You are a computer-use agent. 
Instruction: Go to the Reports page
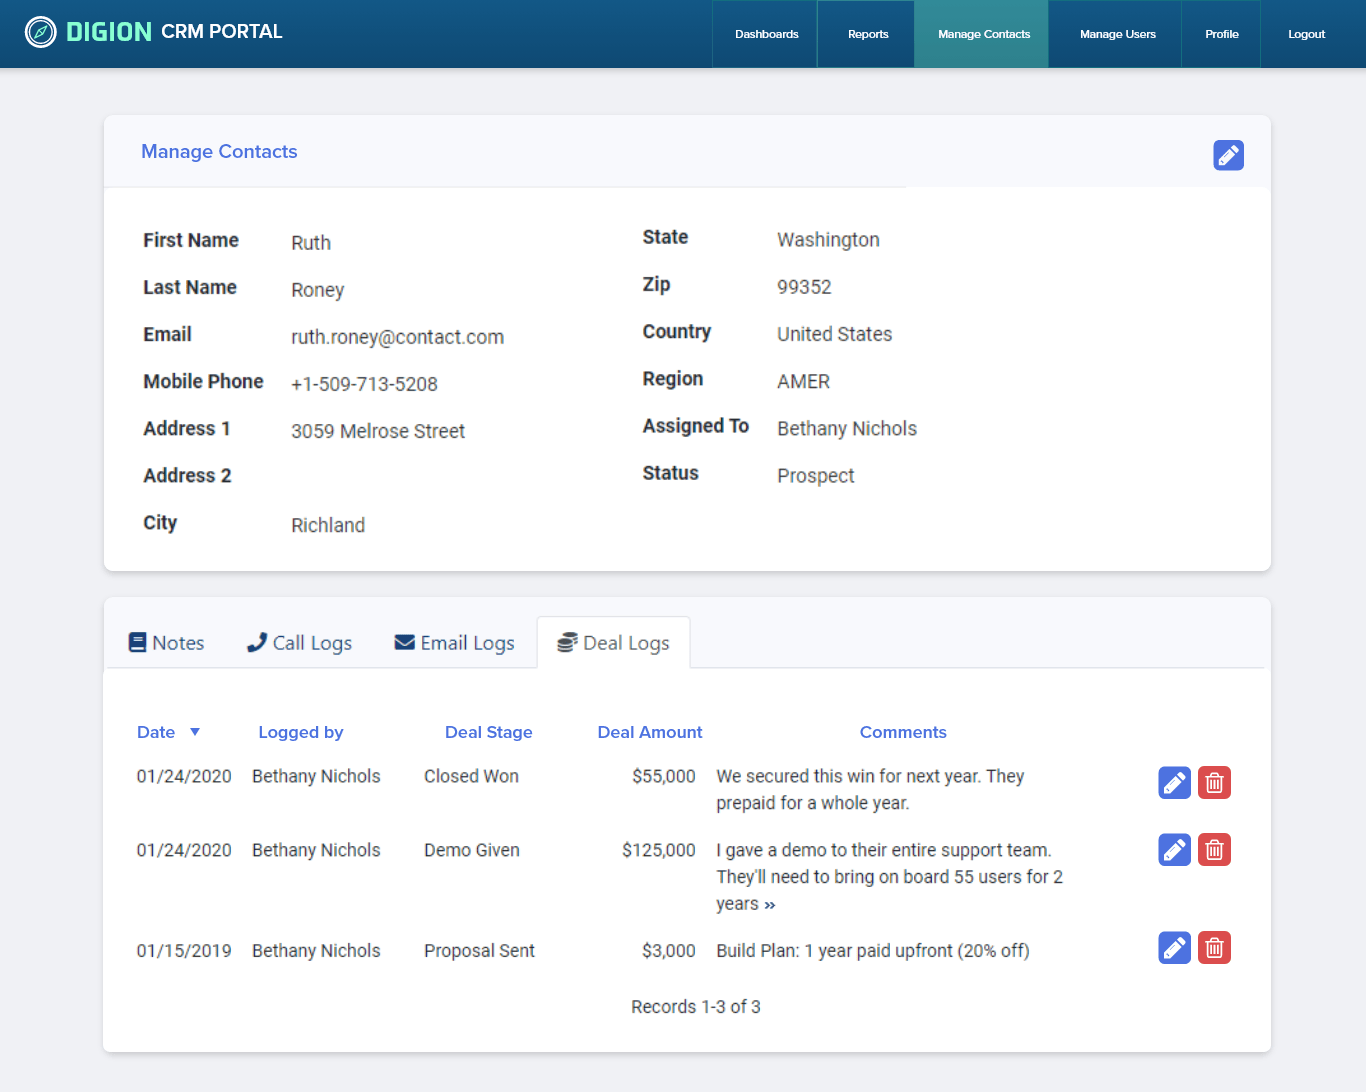[x=867, y=34]
